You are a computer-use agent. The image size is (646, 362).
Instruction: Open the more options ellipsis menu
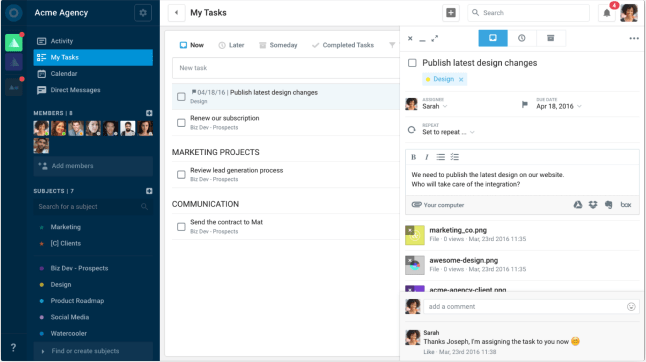(x=634, y=39)
